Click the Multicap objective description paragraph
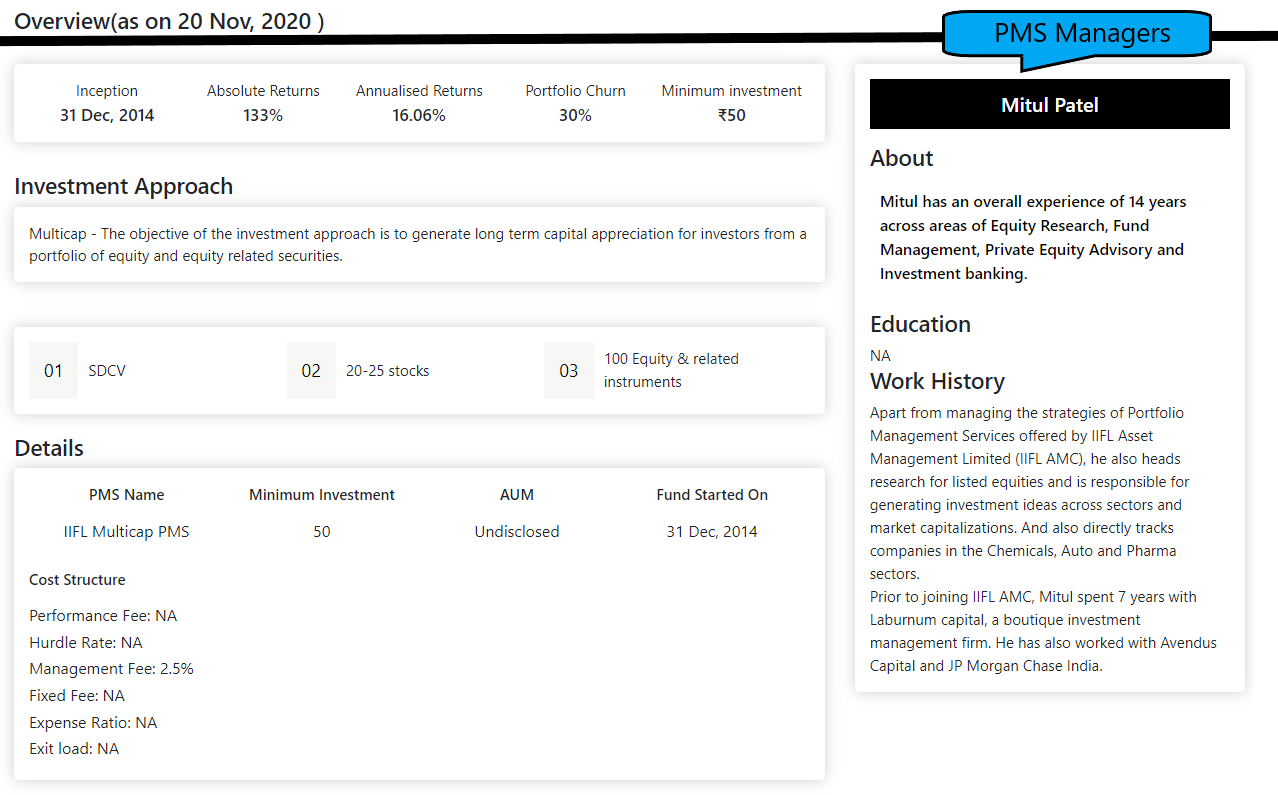 pyautogui.click(x=418, y=245)
